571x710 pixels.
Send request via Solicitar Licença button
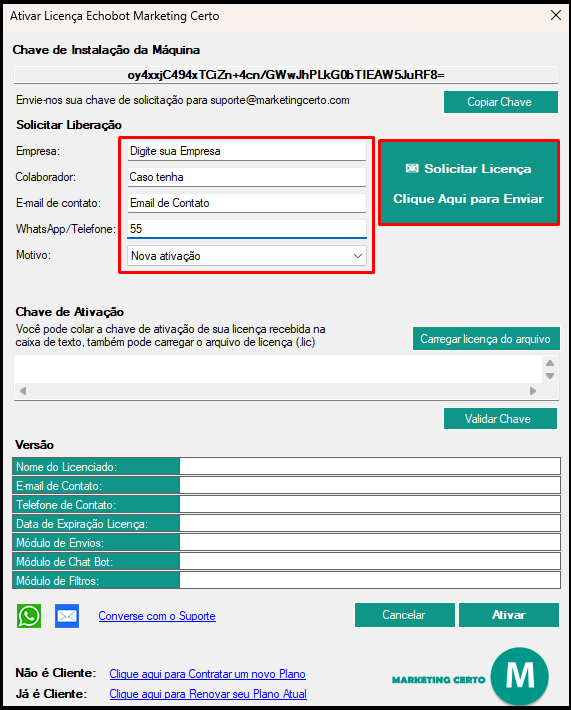pyautogui.click(x=469, y=183)
